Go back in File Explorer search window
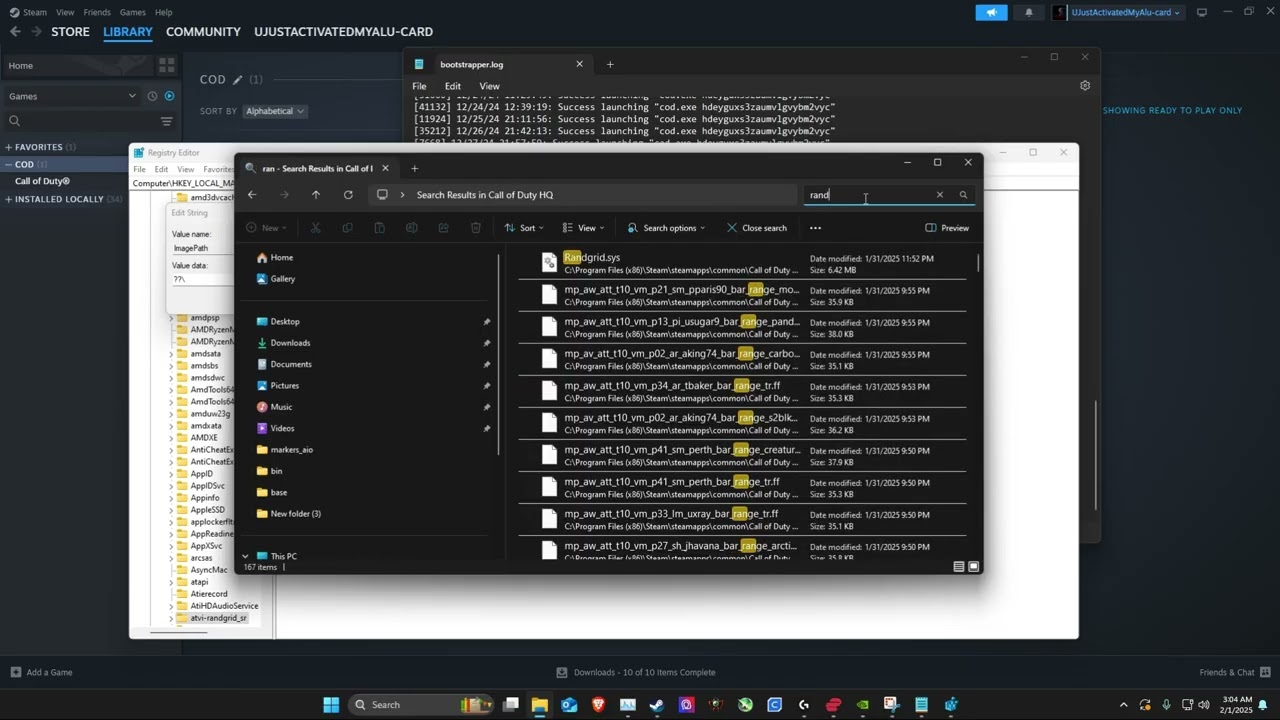Screen dimensions: 1280x720 pyautogui.click(x=252, y=195)
